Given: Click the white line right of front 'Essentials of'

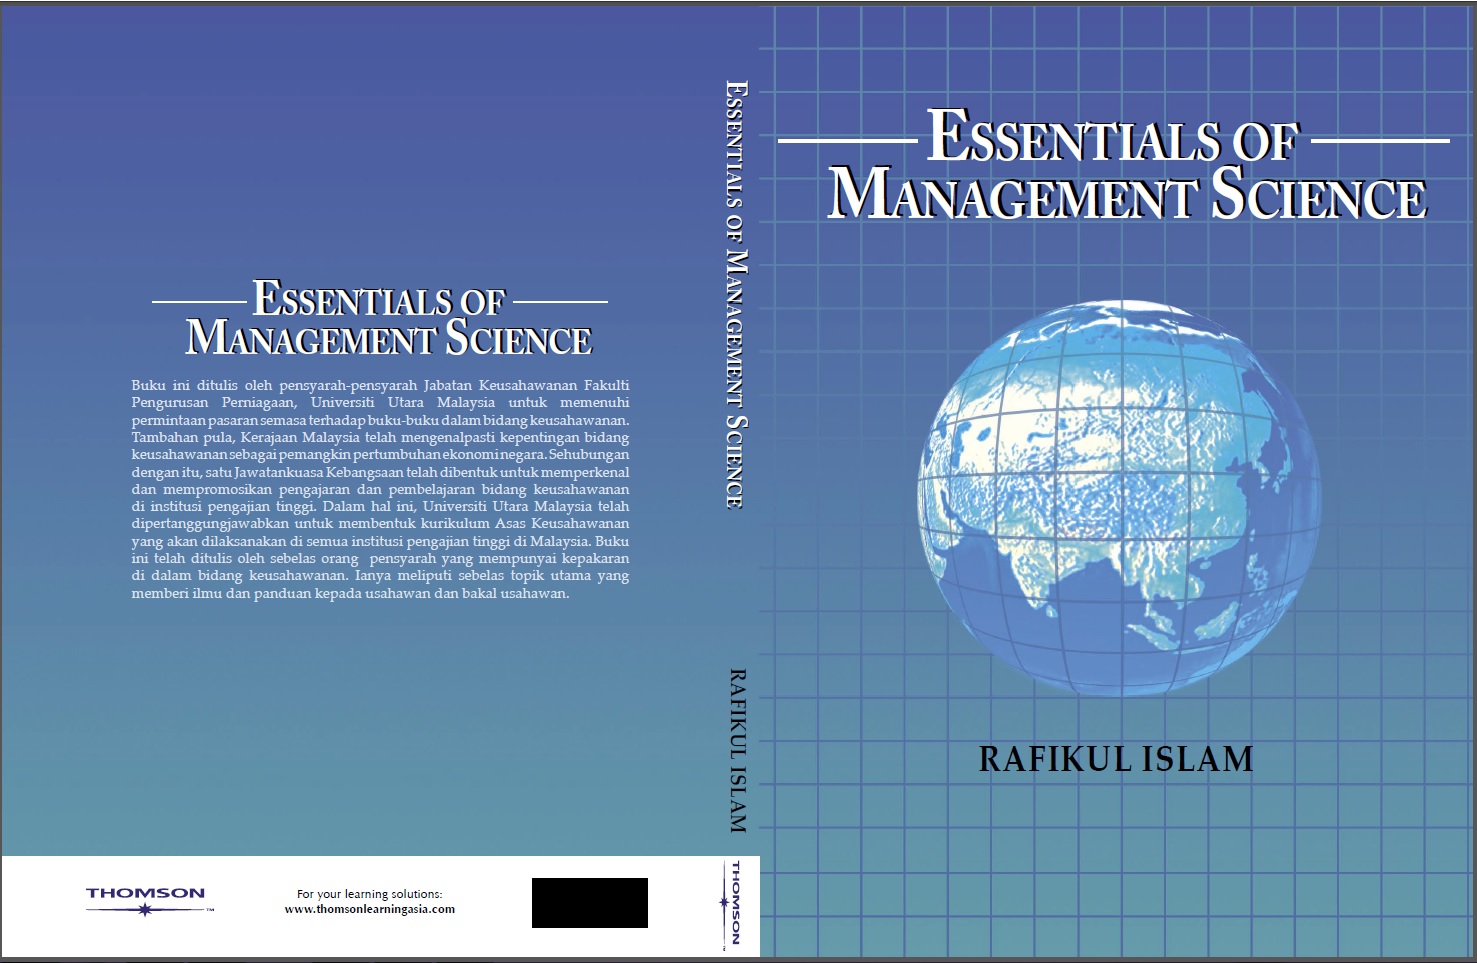Looking at the screenshot, I should click(x=1380, y=141).
